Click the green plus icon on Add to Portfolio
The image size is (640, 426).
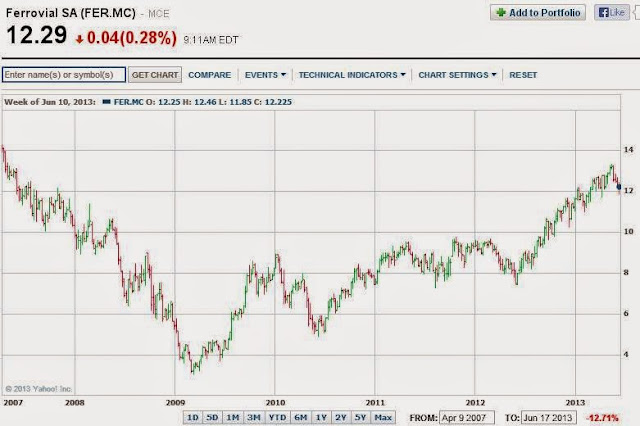(x=501, y=13)
